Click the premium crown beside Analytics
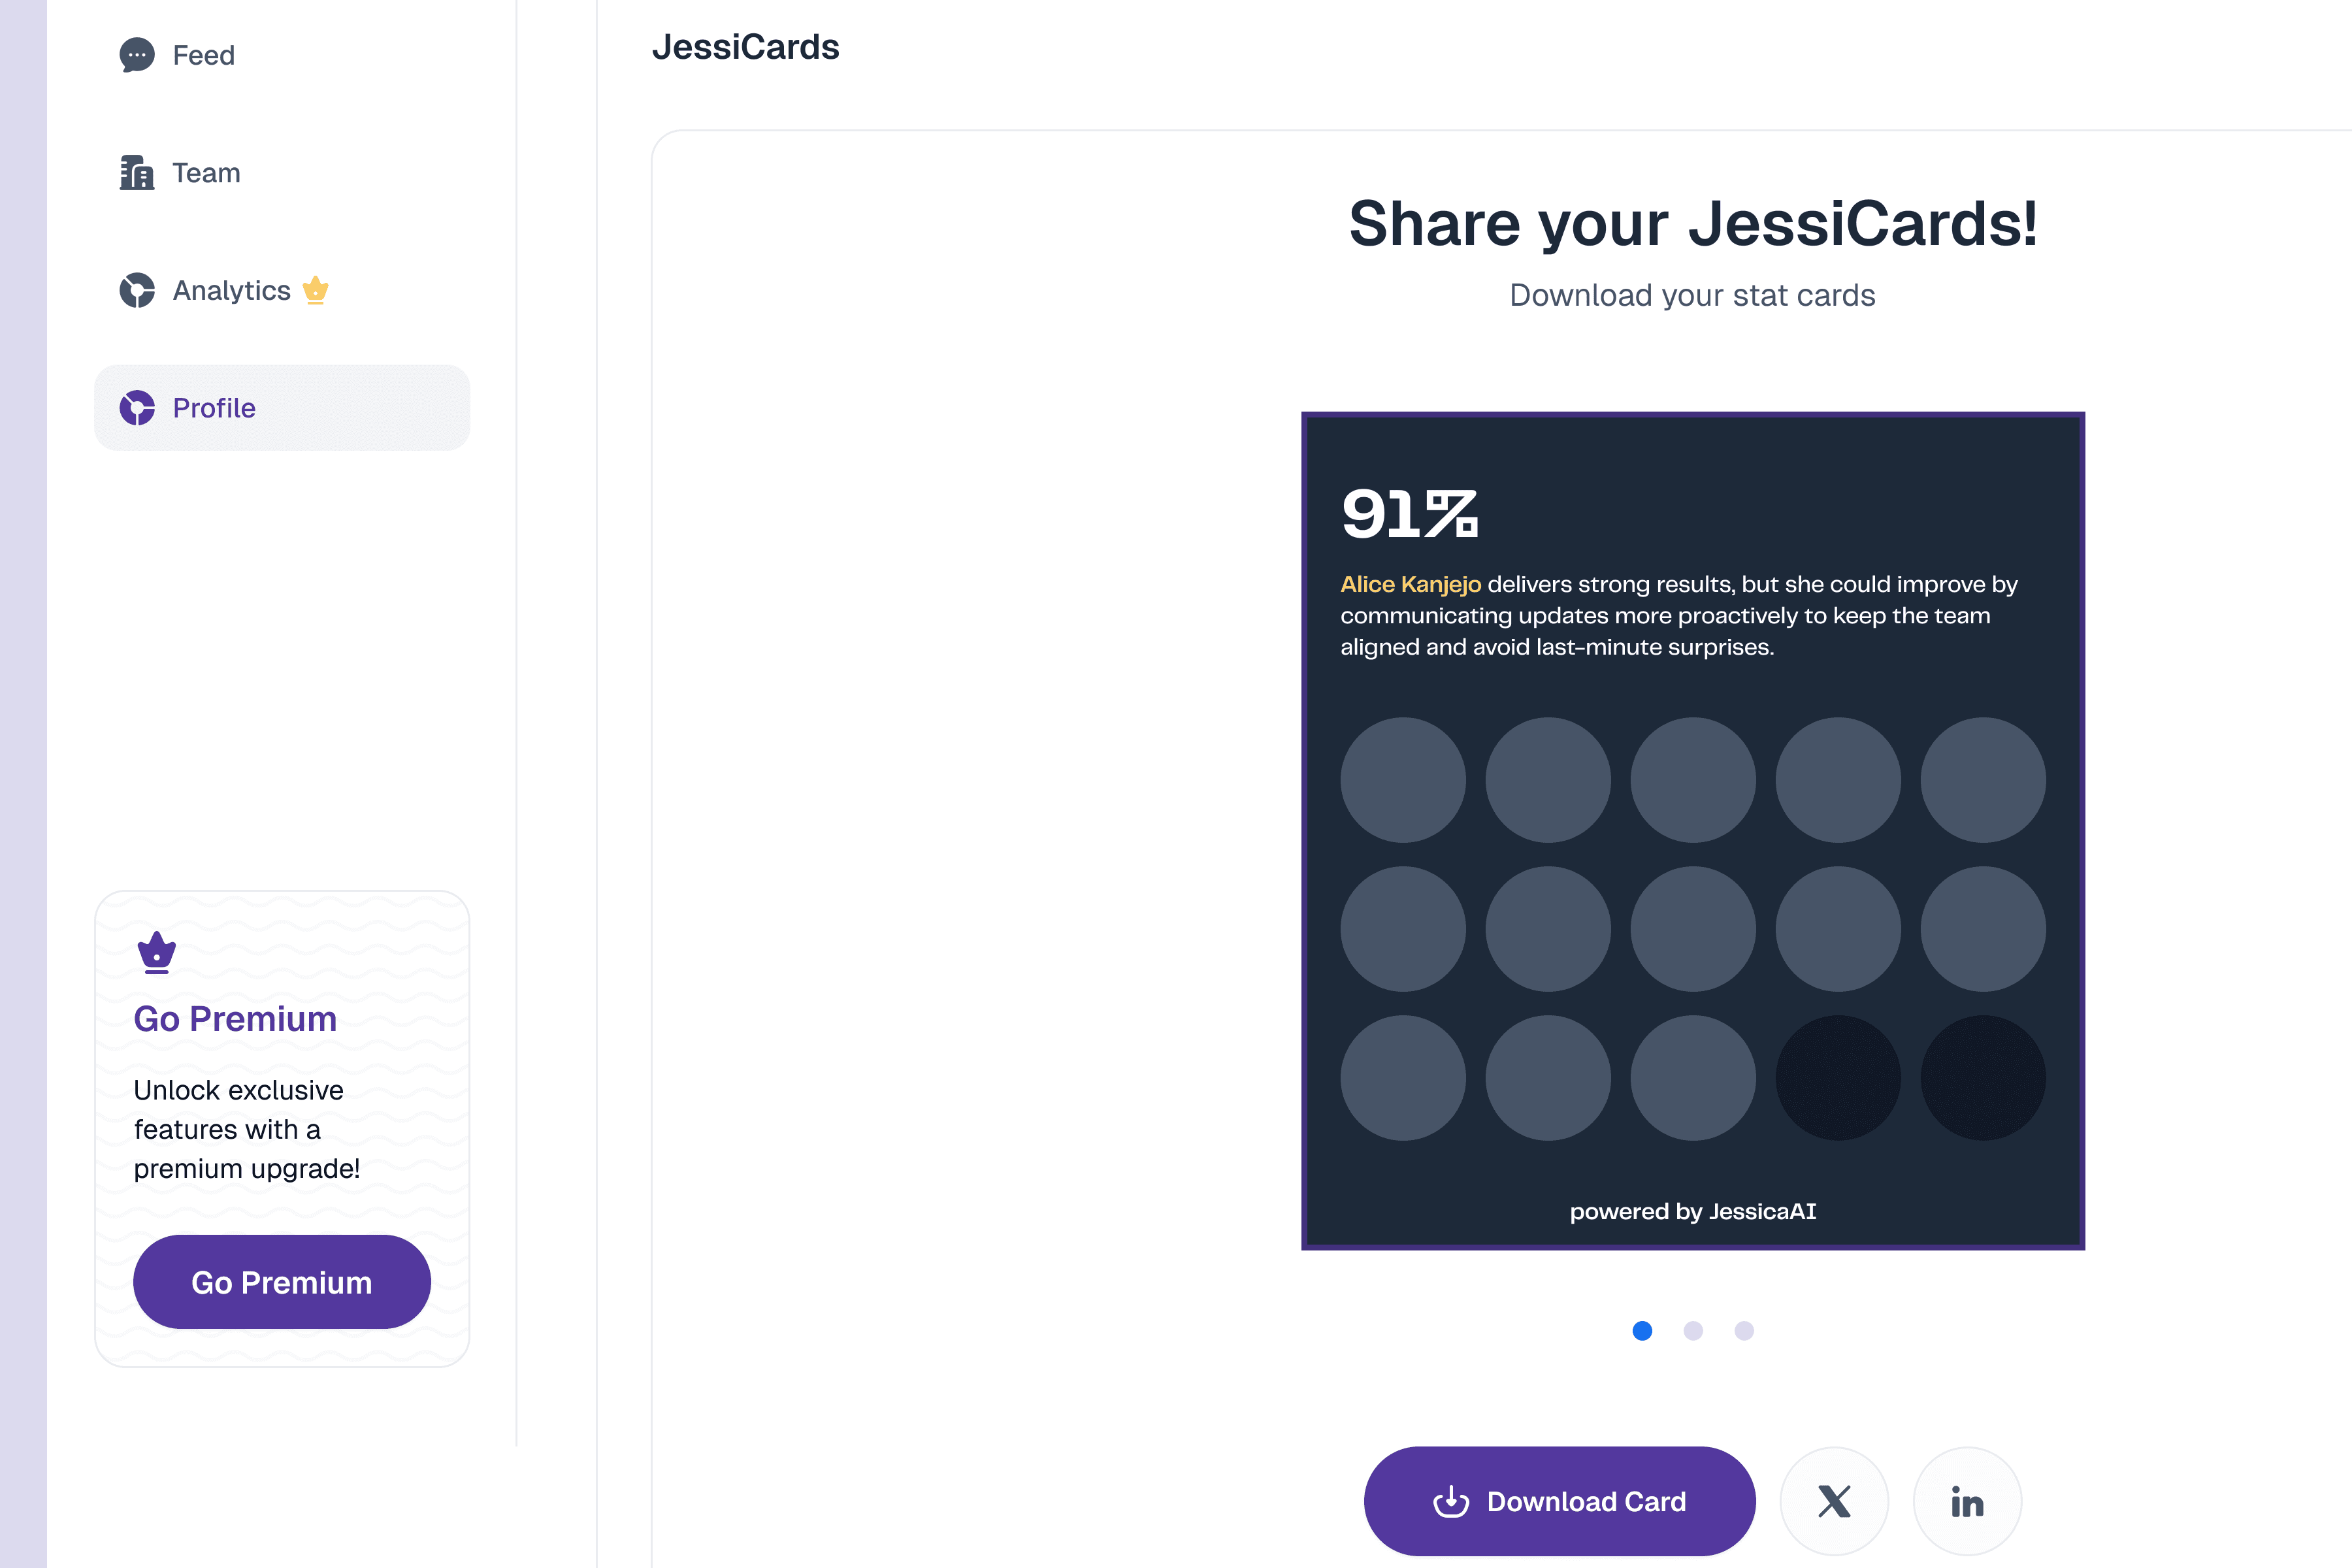The width and height of the screenshot is (2352, 1568). click(x=315, y=290)
